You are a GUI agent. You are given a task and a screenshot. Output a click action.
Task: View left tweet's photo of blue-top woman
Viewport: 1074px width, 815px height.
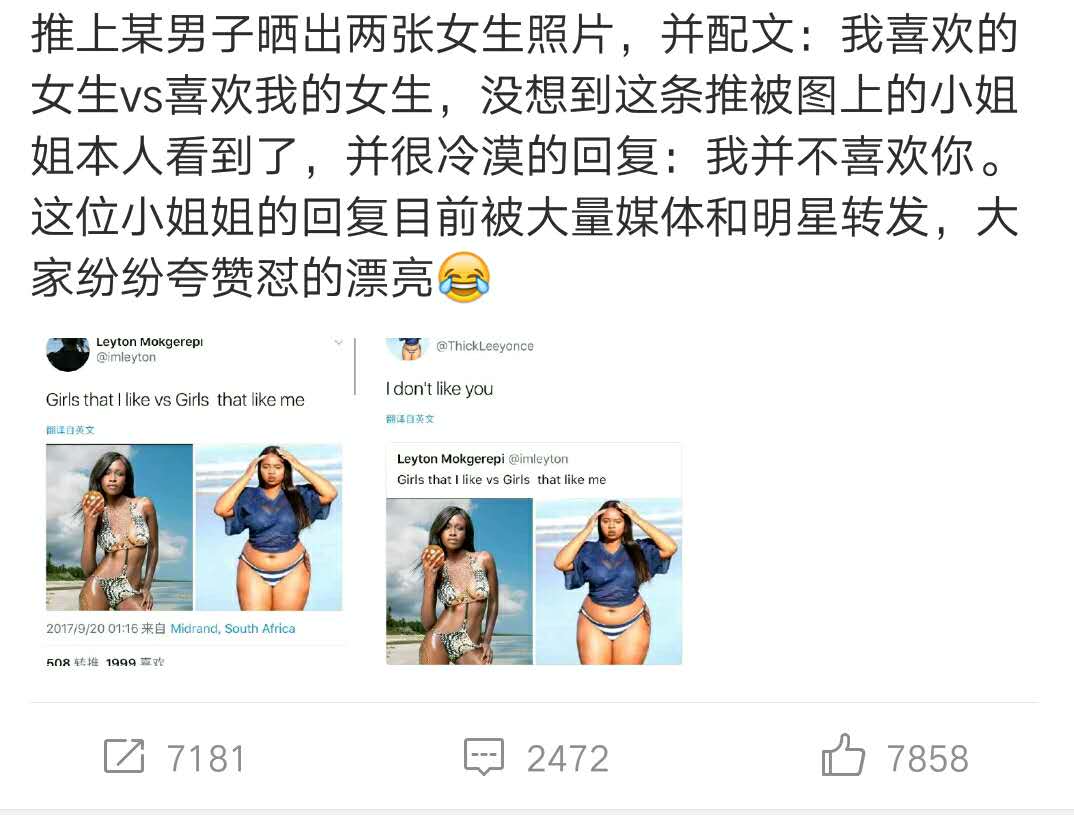(268, 527)
